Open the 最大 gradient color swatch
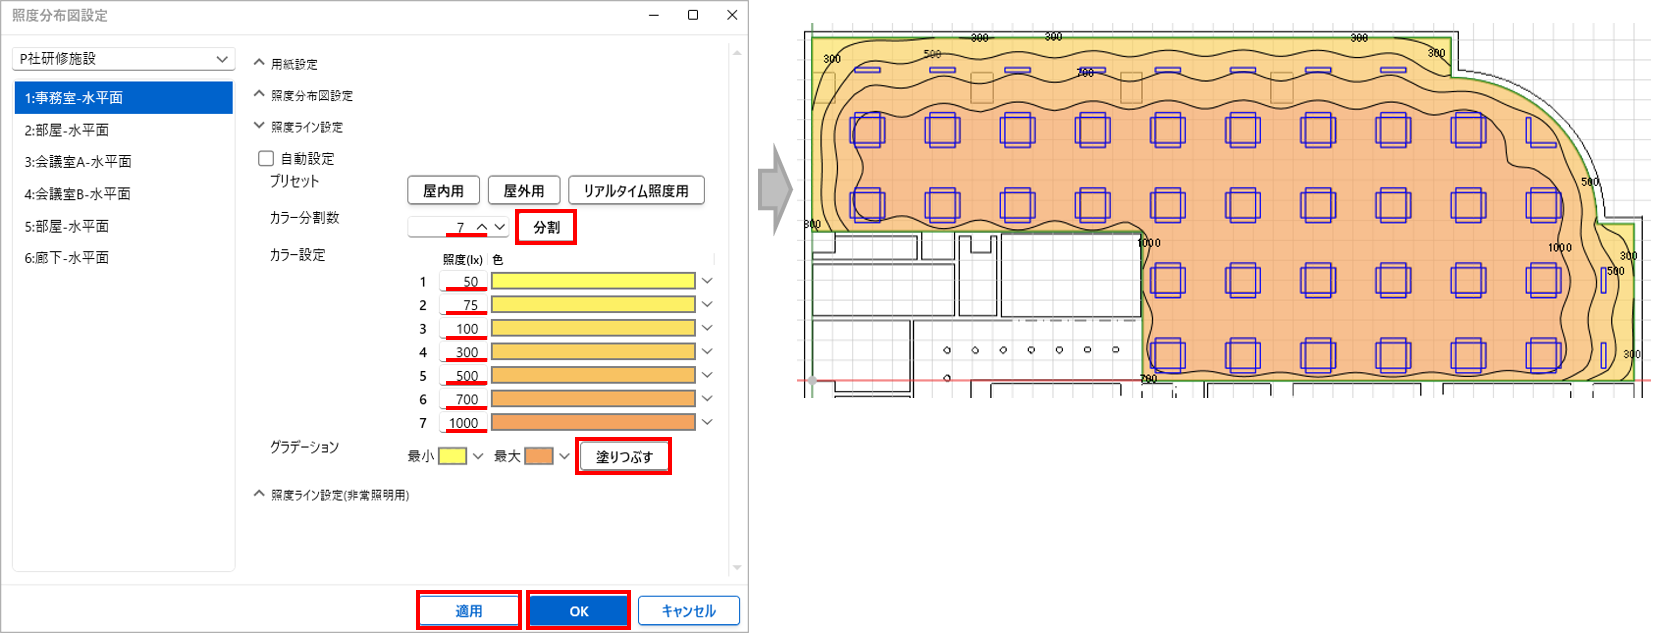This screenshot has width=1655, height=635. pyautogui.click(x=539, y=457)
